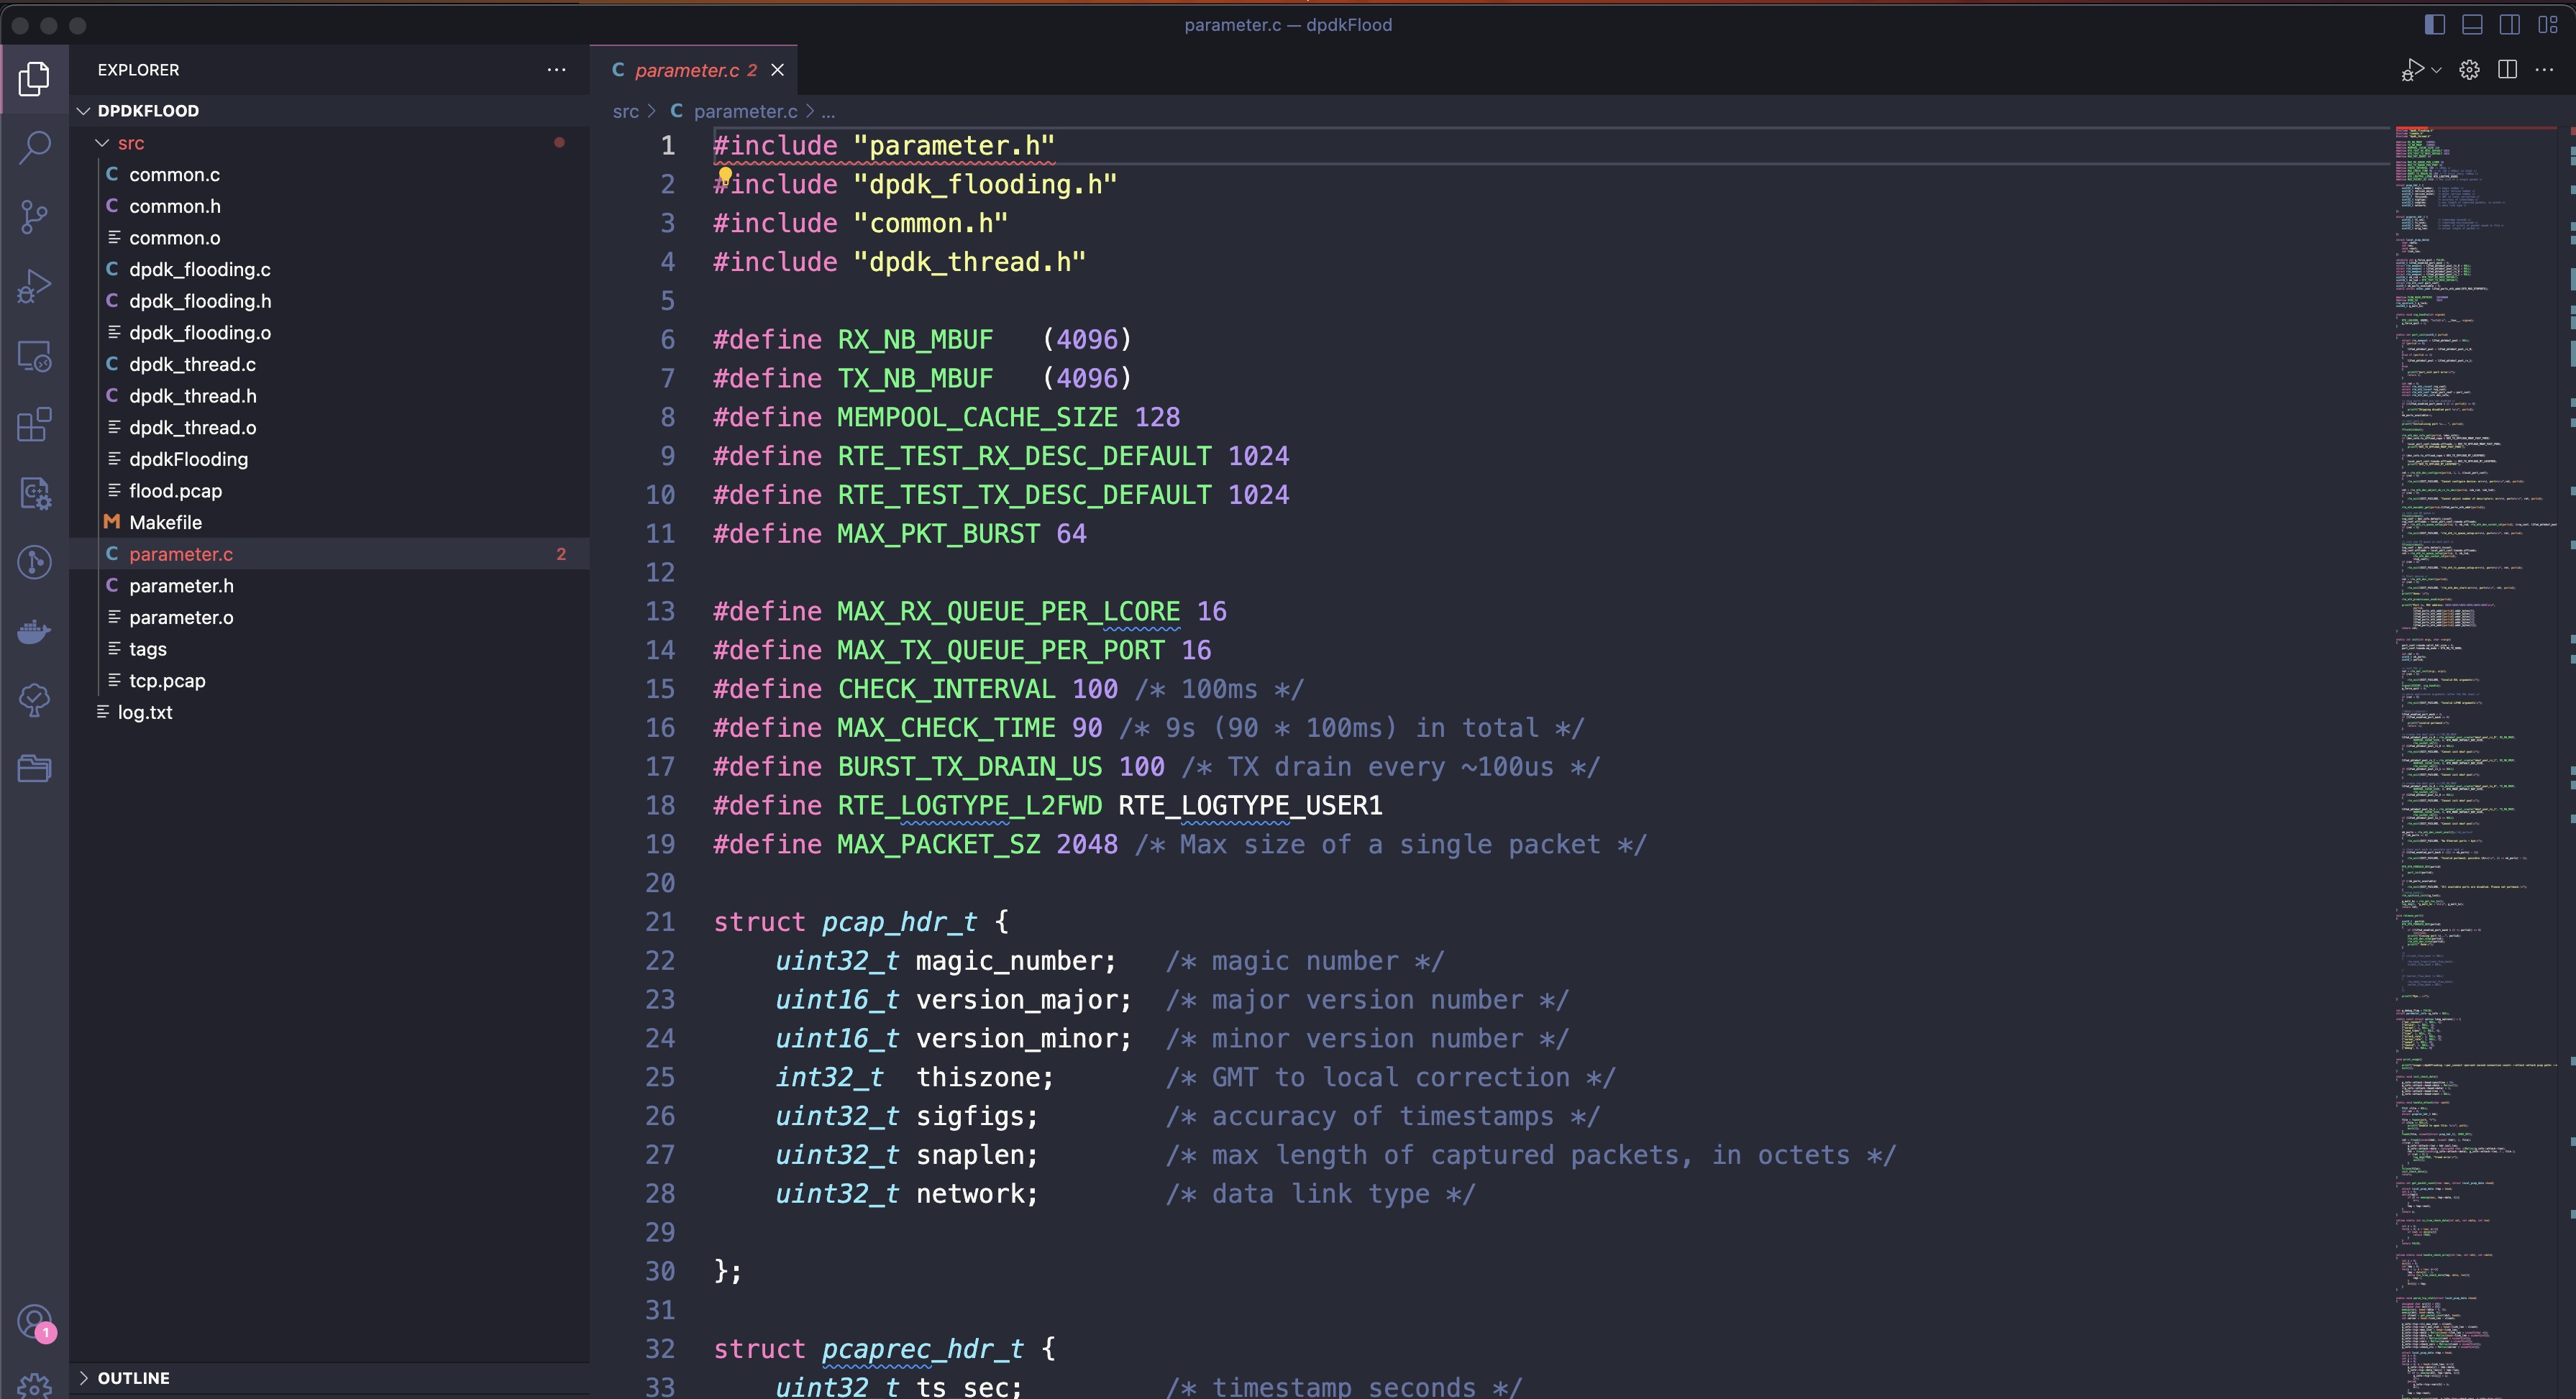Open the tree-with-checkmark activity bar icon
The width and height of the screenshot is (2576, 1399).
coord(34,700)
